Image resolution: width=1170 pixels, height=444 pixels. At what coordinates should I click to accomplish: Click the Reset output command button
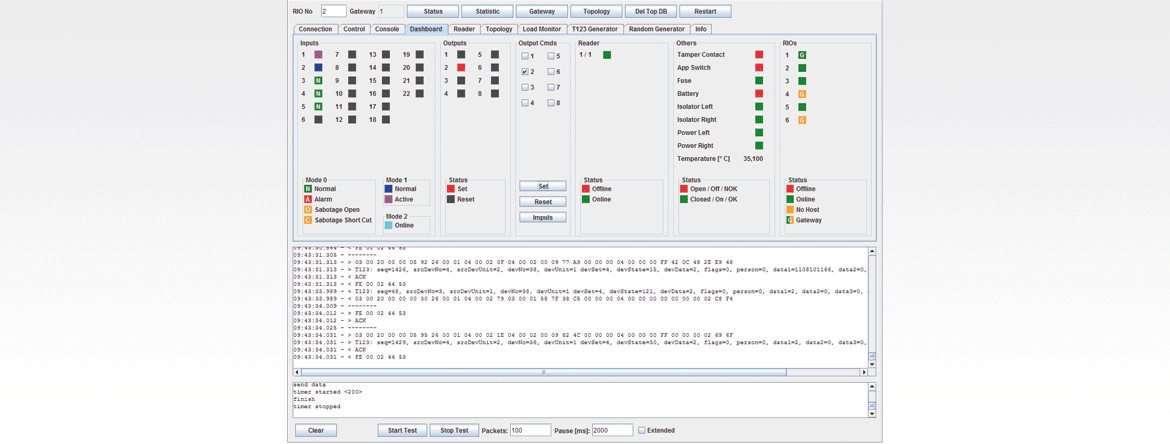542,201
